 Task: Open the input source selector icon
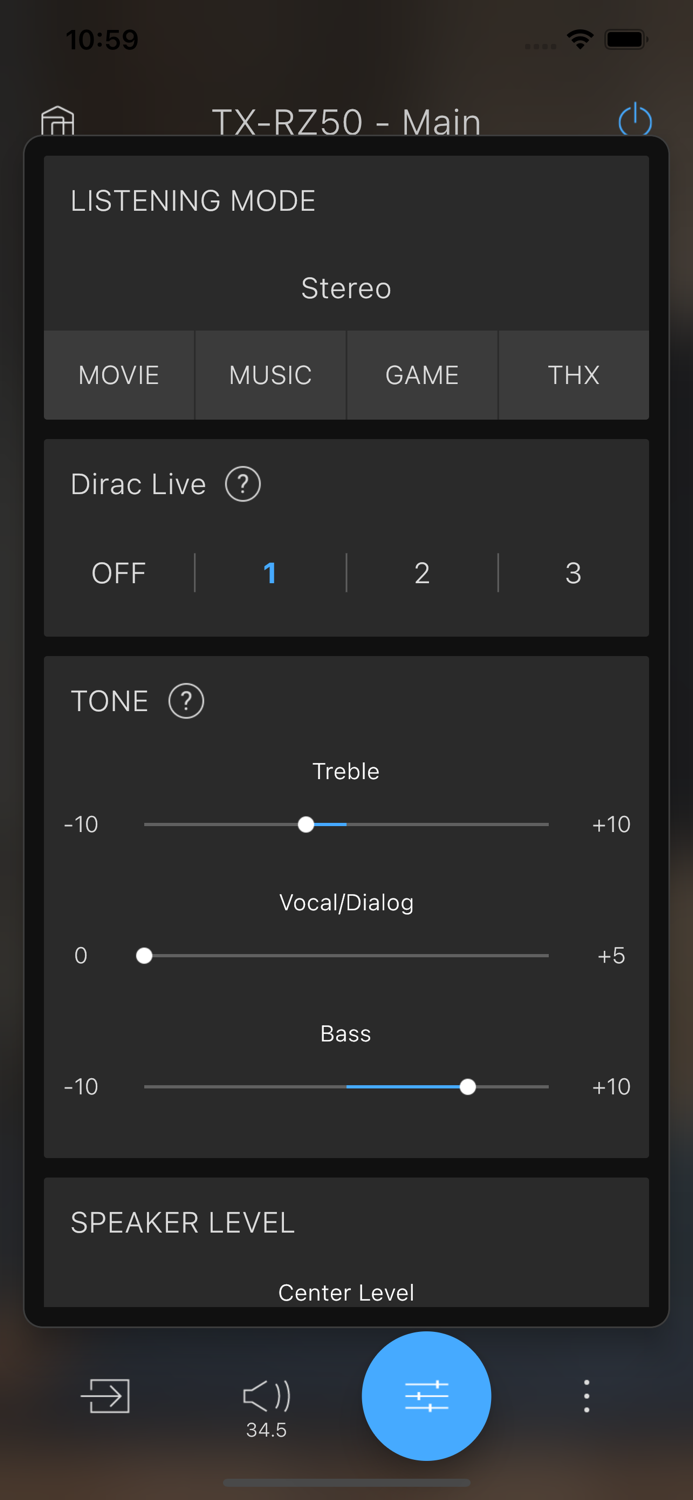106,1396
